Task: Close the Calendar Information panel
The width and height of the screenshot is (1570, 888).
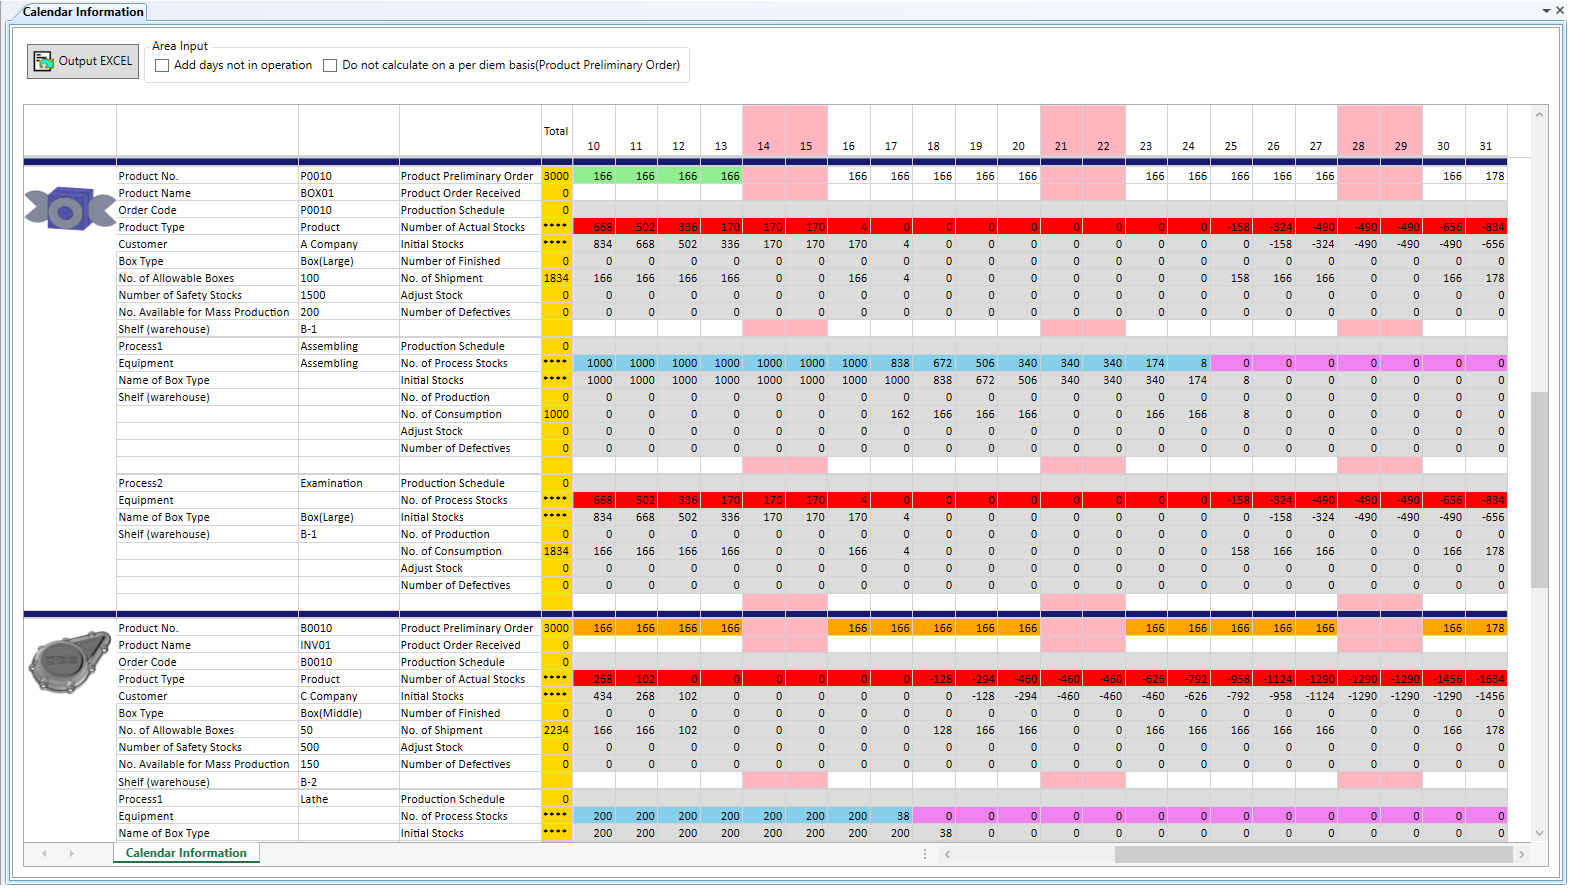Action: (1560, 10)
